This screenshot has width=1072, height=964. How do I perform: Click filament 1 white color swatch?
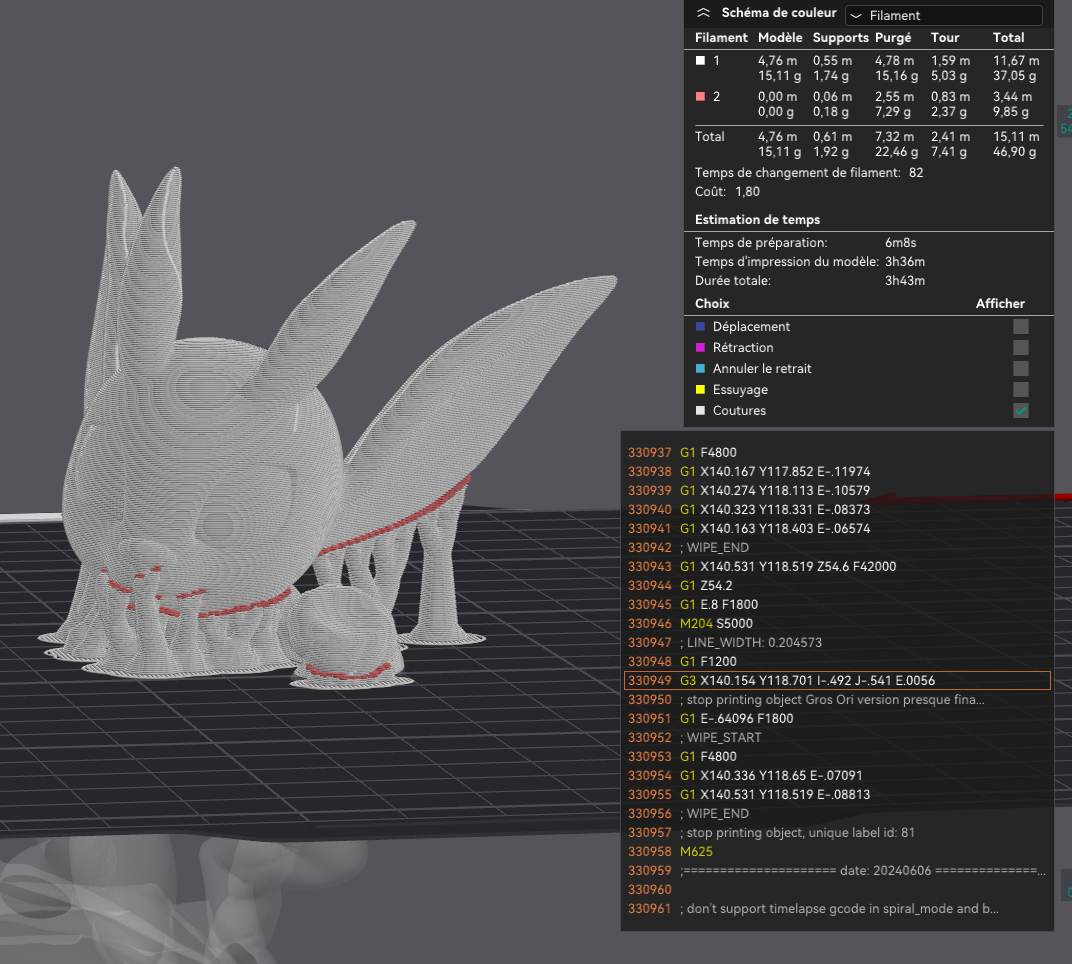point(700,61)
